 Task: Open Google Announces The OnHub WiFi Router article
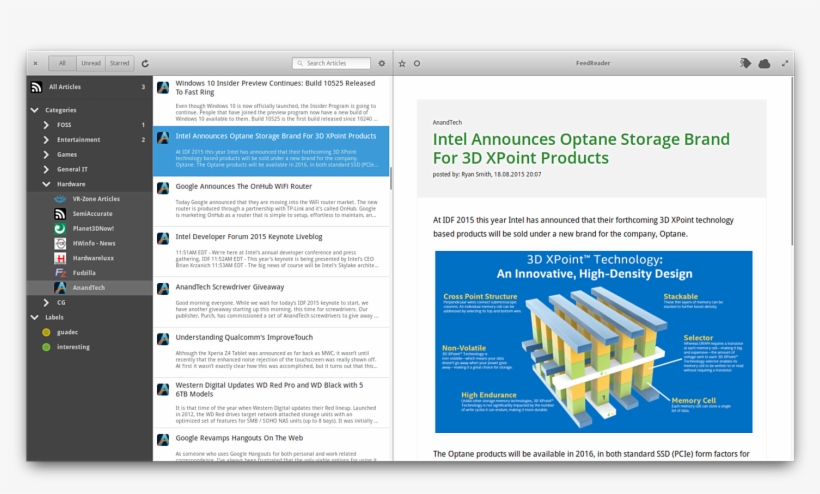244,186
